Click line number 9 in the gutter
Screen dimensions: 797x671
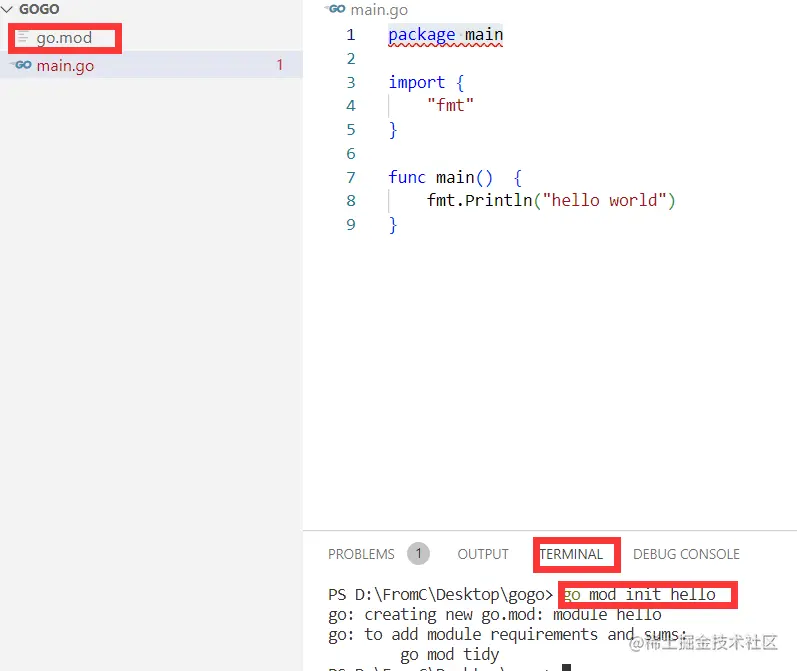[x=351, y=225]
